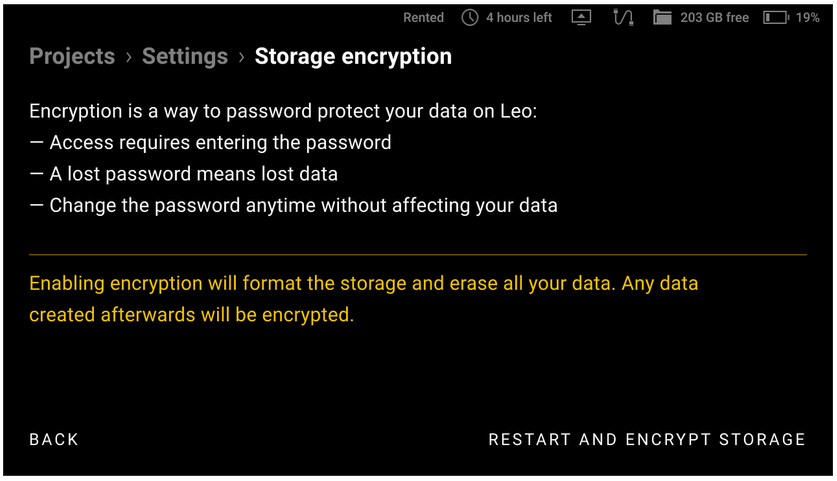Click the battery level icon
The image size is (837, 481).
pos(775,18)
